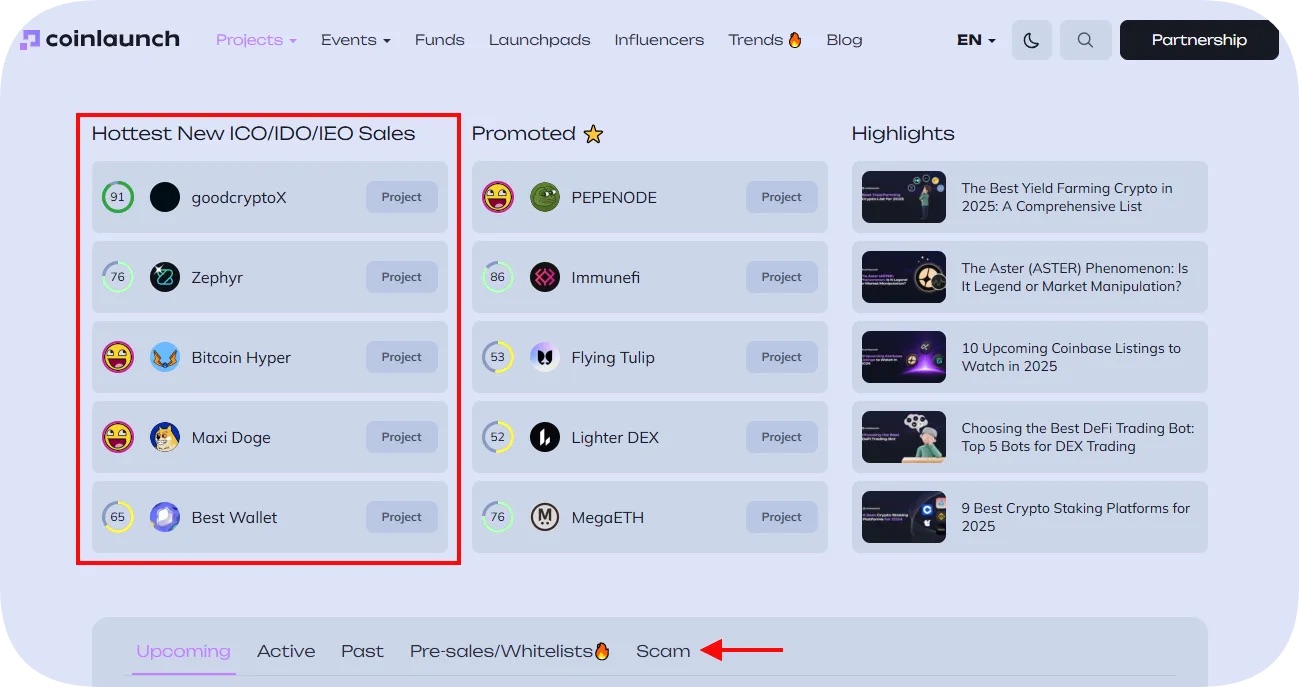This screenshot has width=1299, height=687.
Task: Click the Partnership button
Action: (x=1199, y=40)
